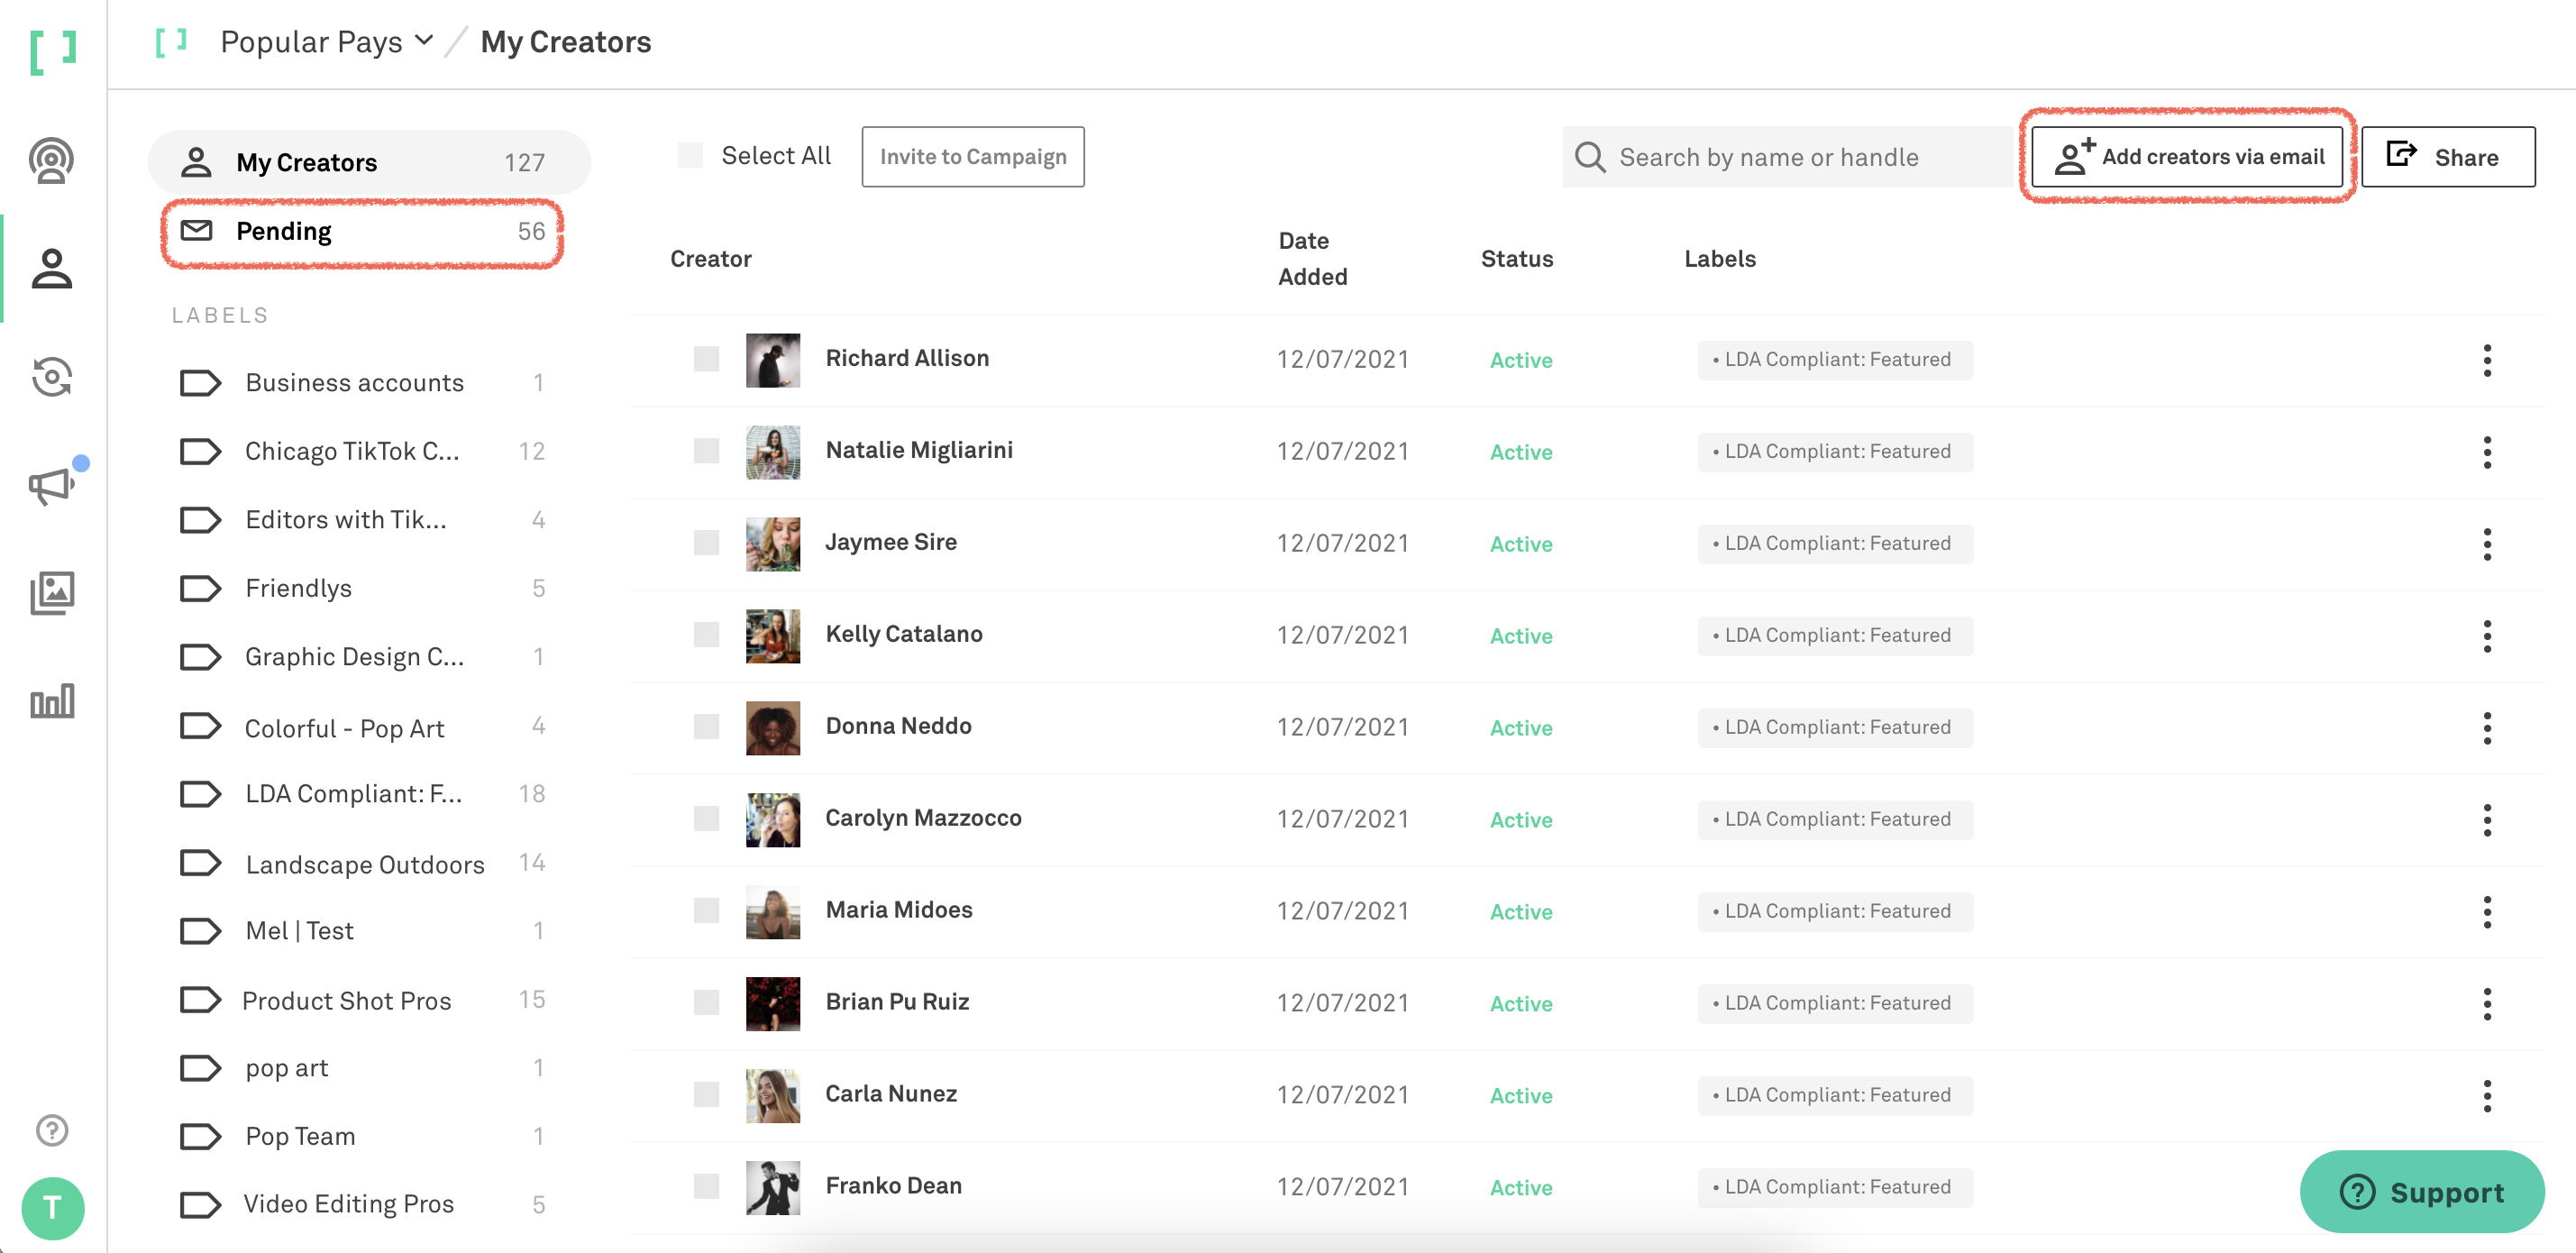The height and width of the screenshot is (1253, 2576).
Task: Open the creator discovery icon in sidebar
Action: point(51,160)
